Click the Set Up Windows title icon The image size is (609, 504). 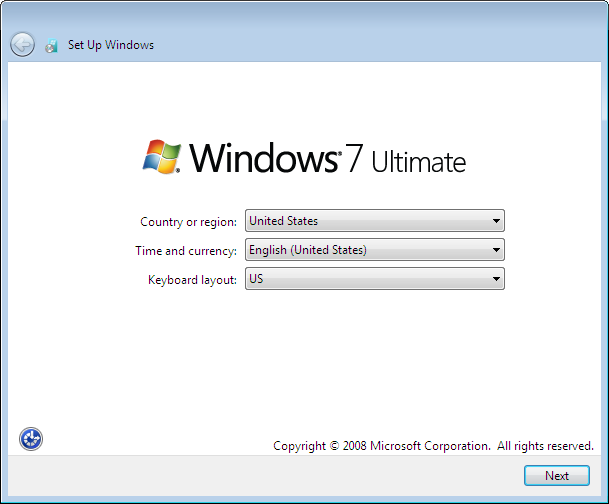coord(51,45)
